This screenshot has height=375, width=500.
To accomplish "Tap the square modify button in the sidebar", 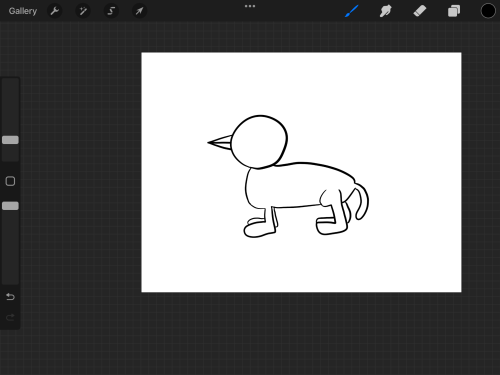I will (x=10, y=181).
